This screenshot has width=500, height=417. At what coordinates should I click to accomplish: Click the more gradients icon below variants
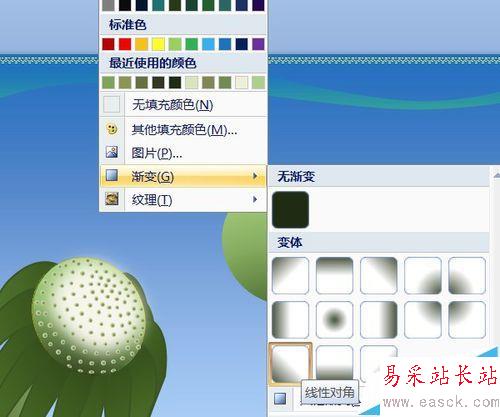pyautogui.click(x=280, y=399)
